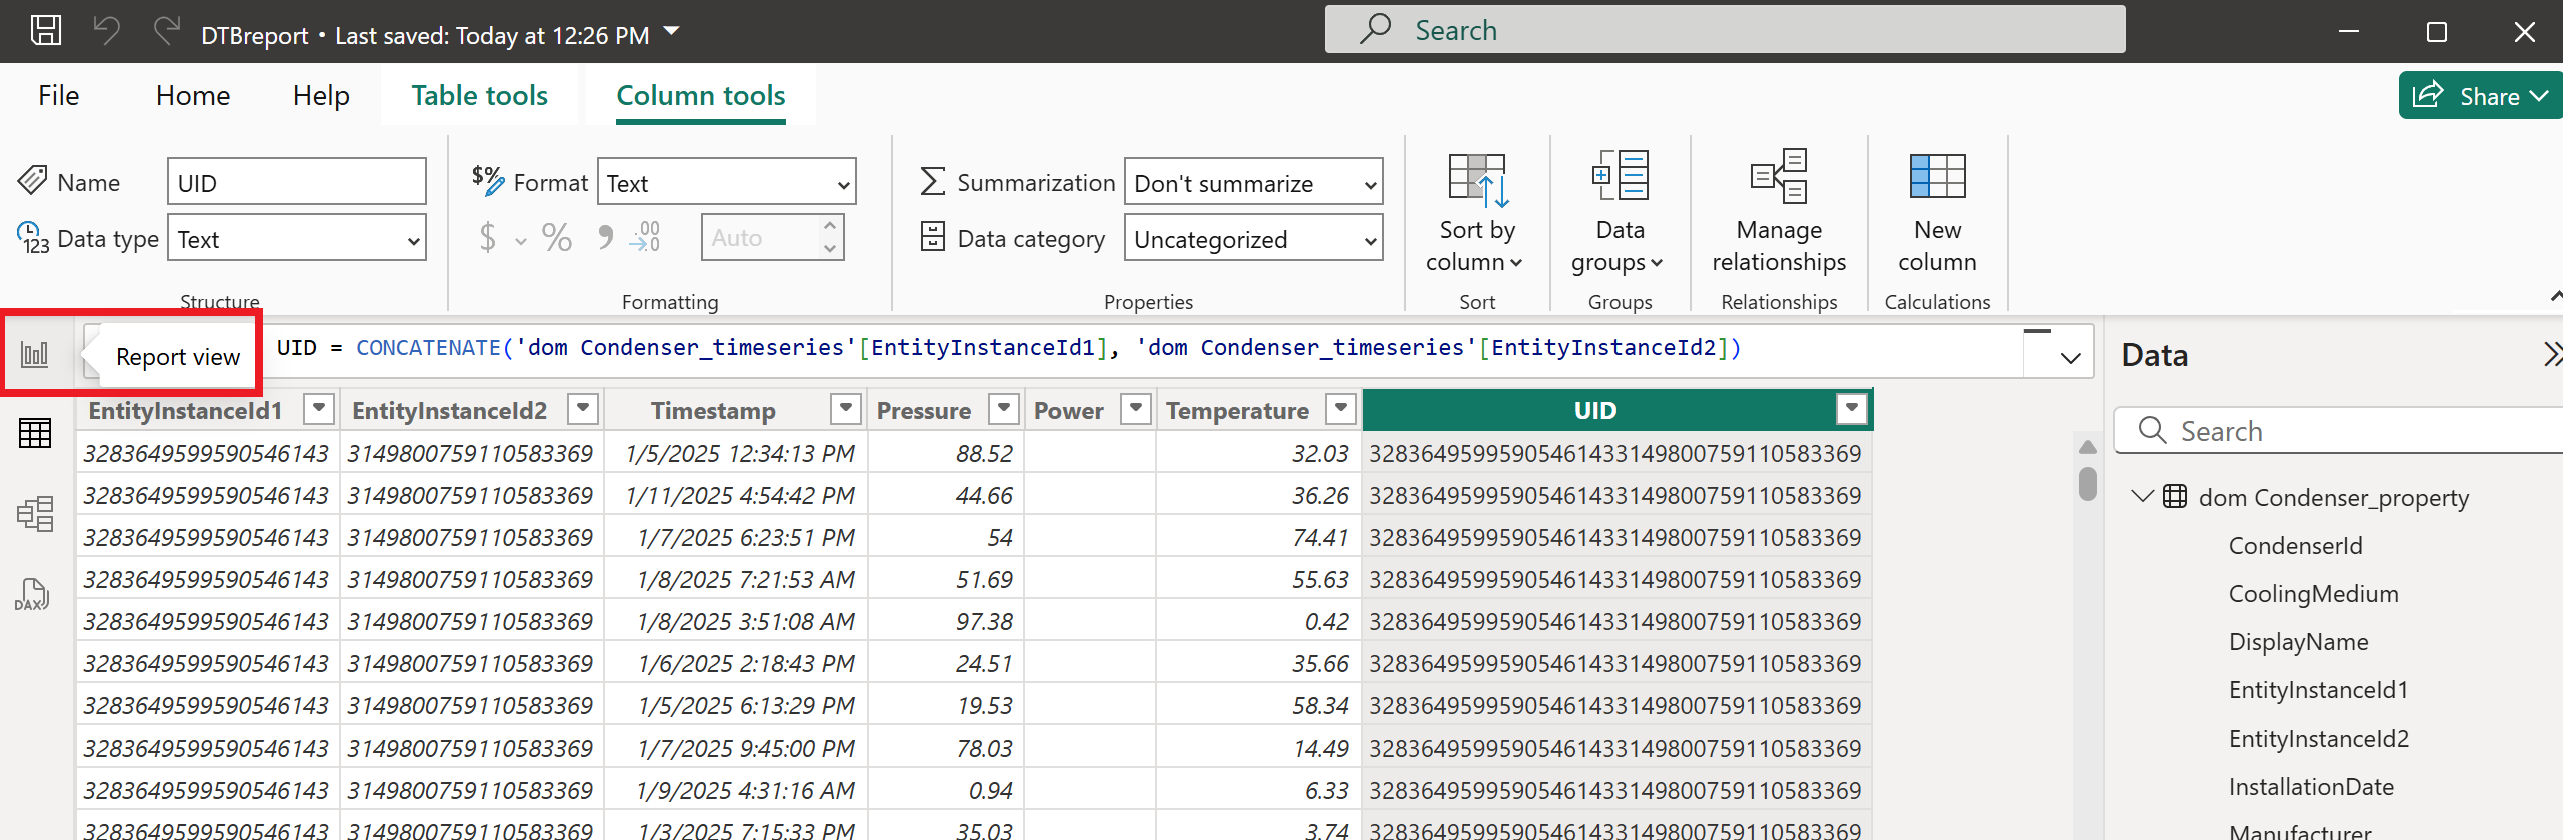Click the search magnifier in Data pane
The height and width of the screenshot is (840, 2563).
point(2152,430)
